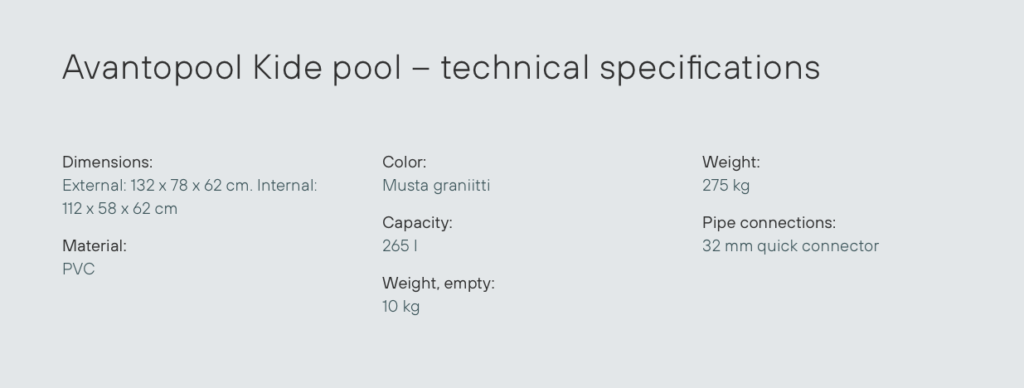Select the External 132 x 78 x 62 cm text
Image resolution: width=1024 pixels, height=388 pixels.
point(157,186)
